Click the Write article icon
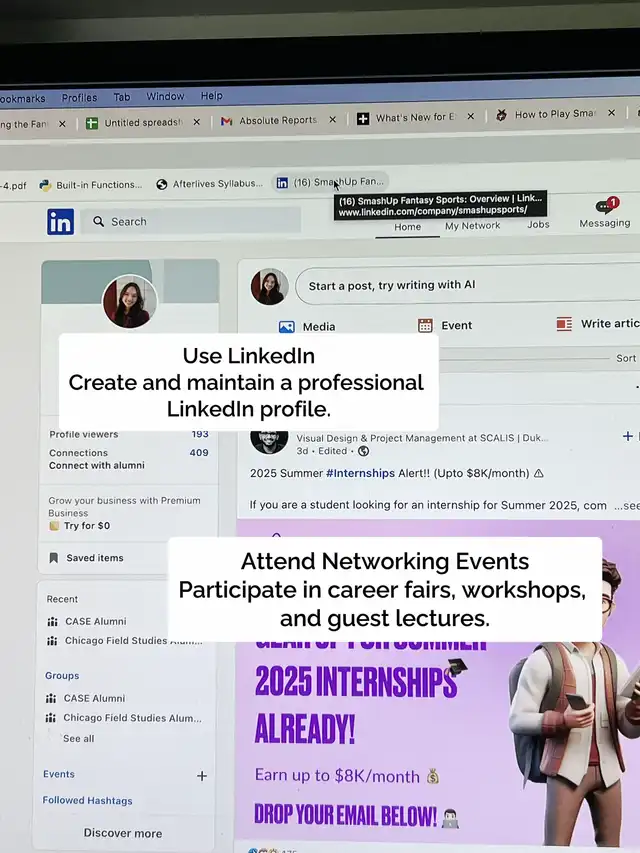Screen dimensions: 640x853 coord(565,324)
